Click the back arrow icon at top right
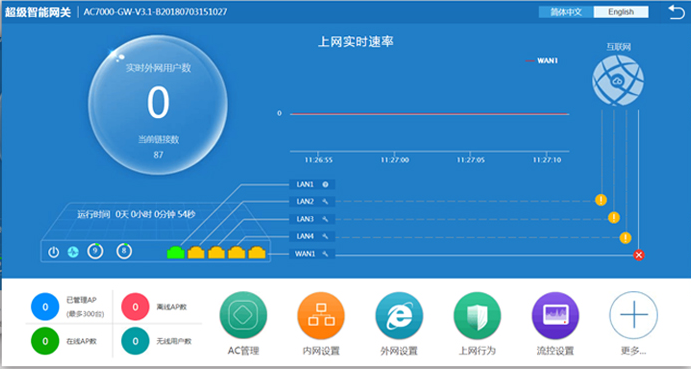The height and width of the screenshot is (369, 691). 676,12
